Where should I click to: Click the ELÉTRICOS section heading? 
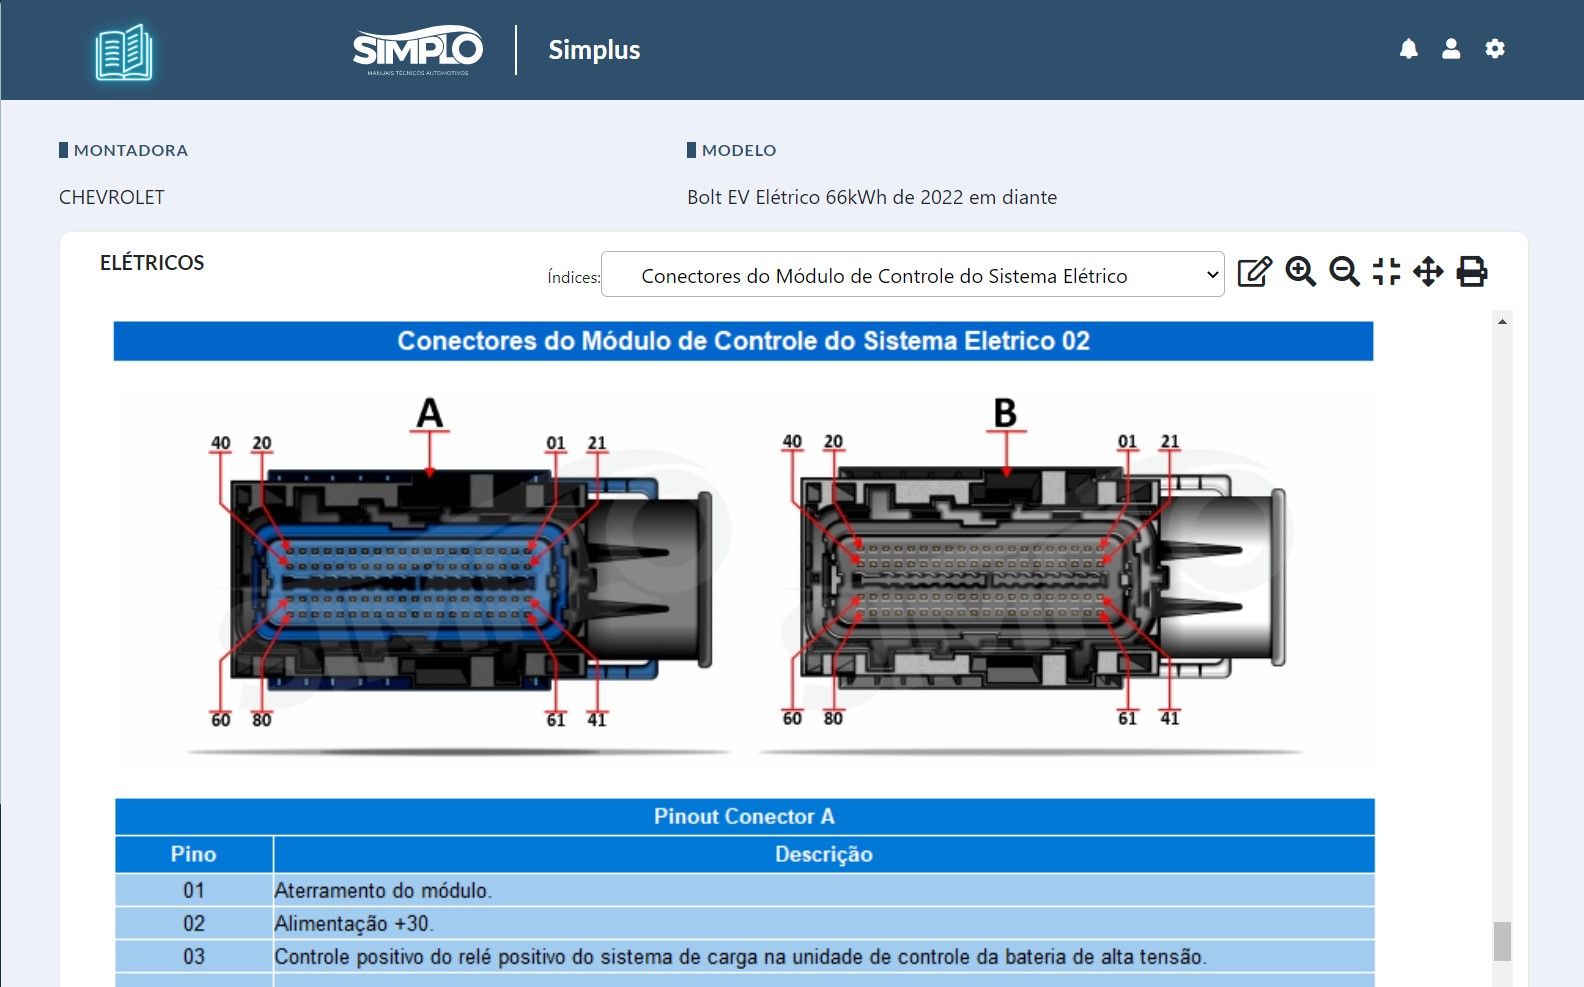(x=152, y=263)
